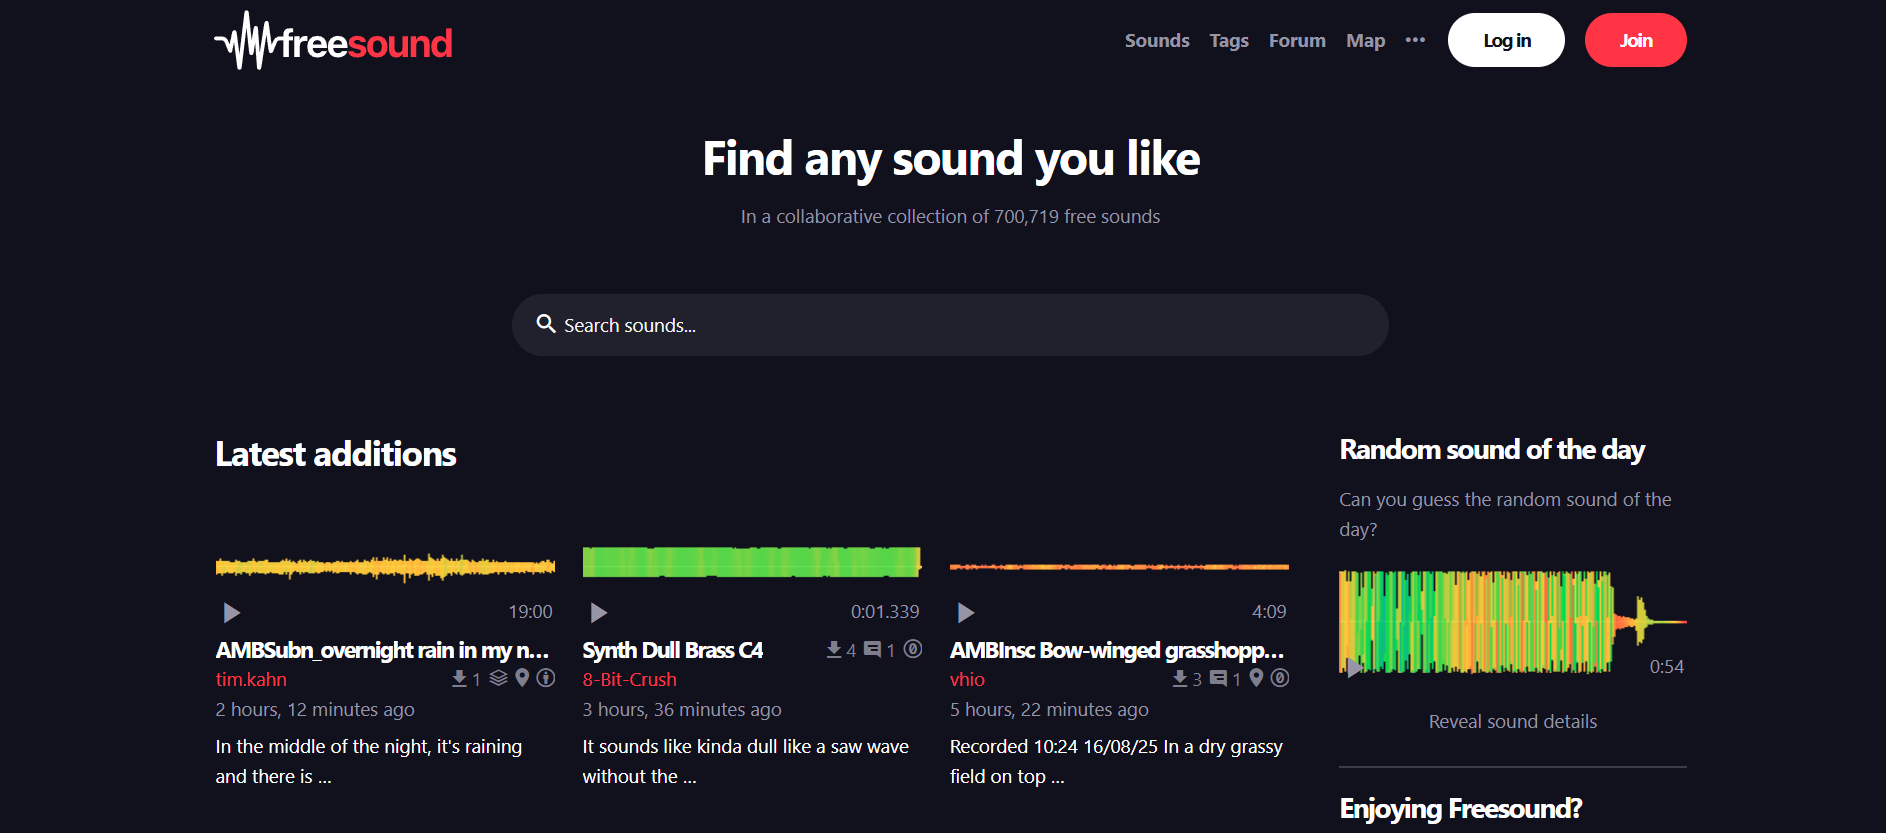Click CC0 license icon on vhio's sound
The image size is (1886, 833).
[x=1280, y=678]
